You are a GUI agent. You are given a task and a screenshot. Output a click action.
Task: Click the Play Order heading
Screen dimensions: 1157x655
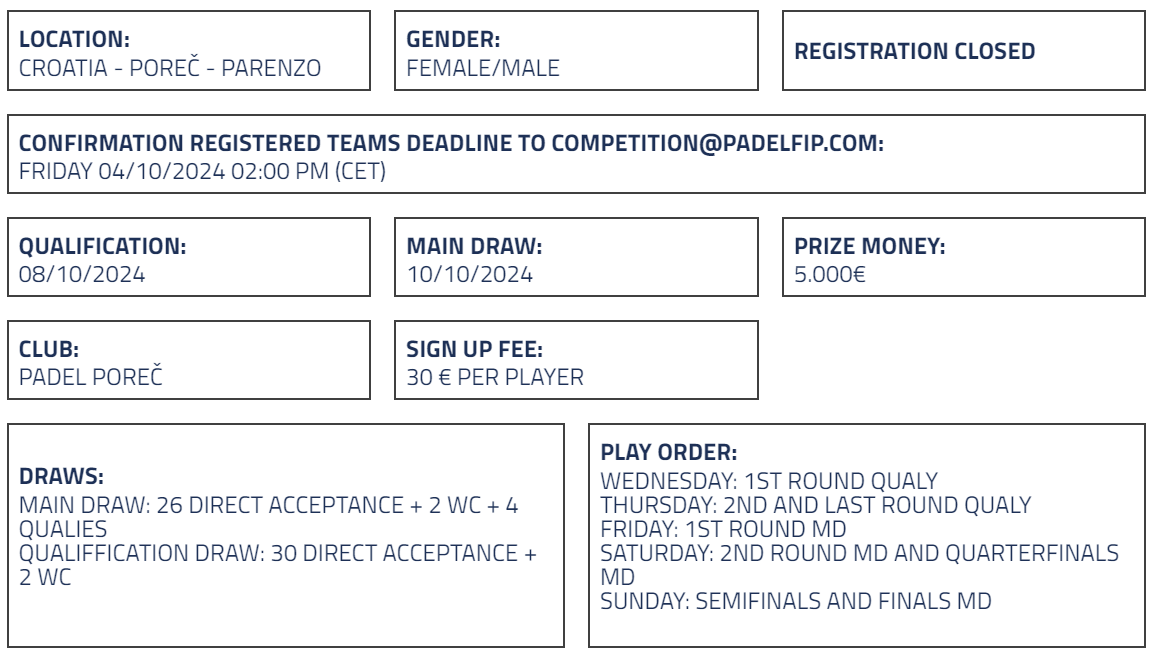pos(669,452)
